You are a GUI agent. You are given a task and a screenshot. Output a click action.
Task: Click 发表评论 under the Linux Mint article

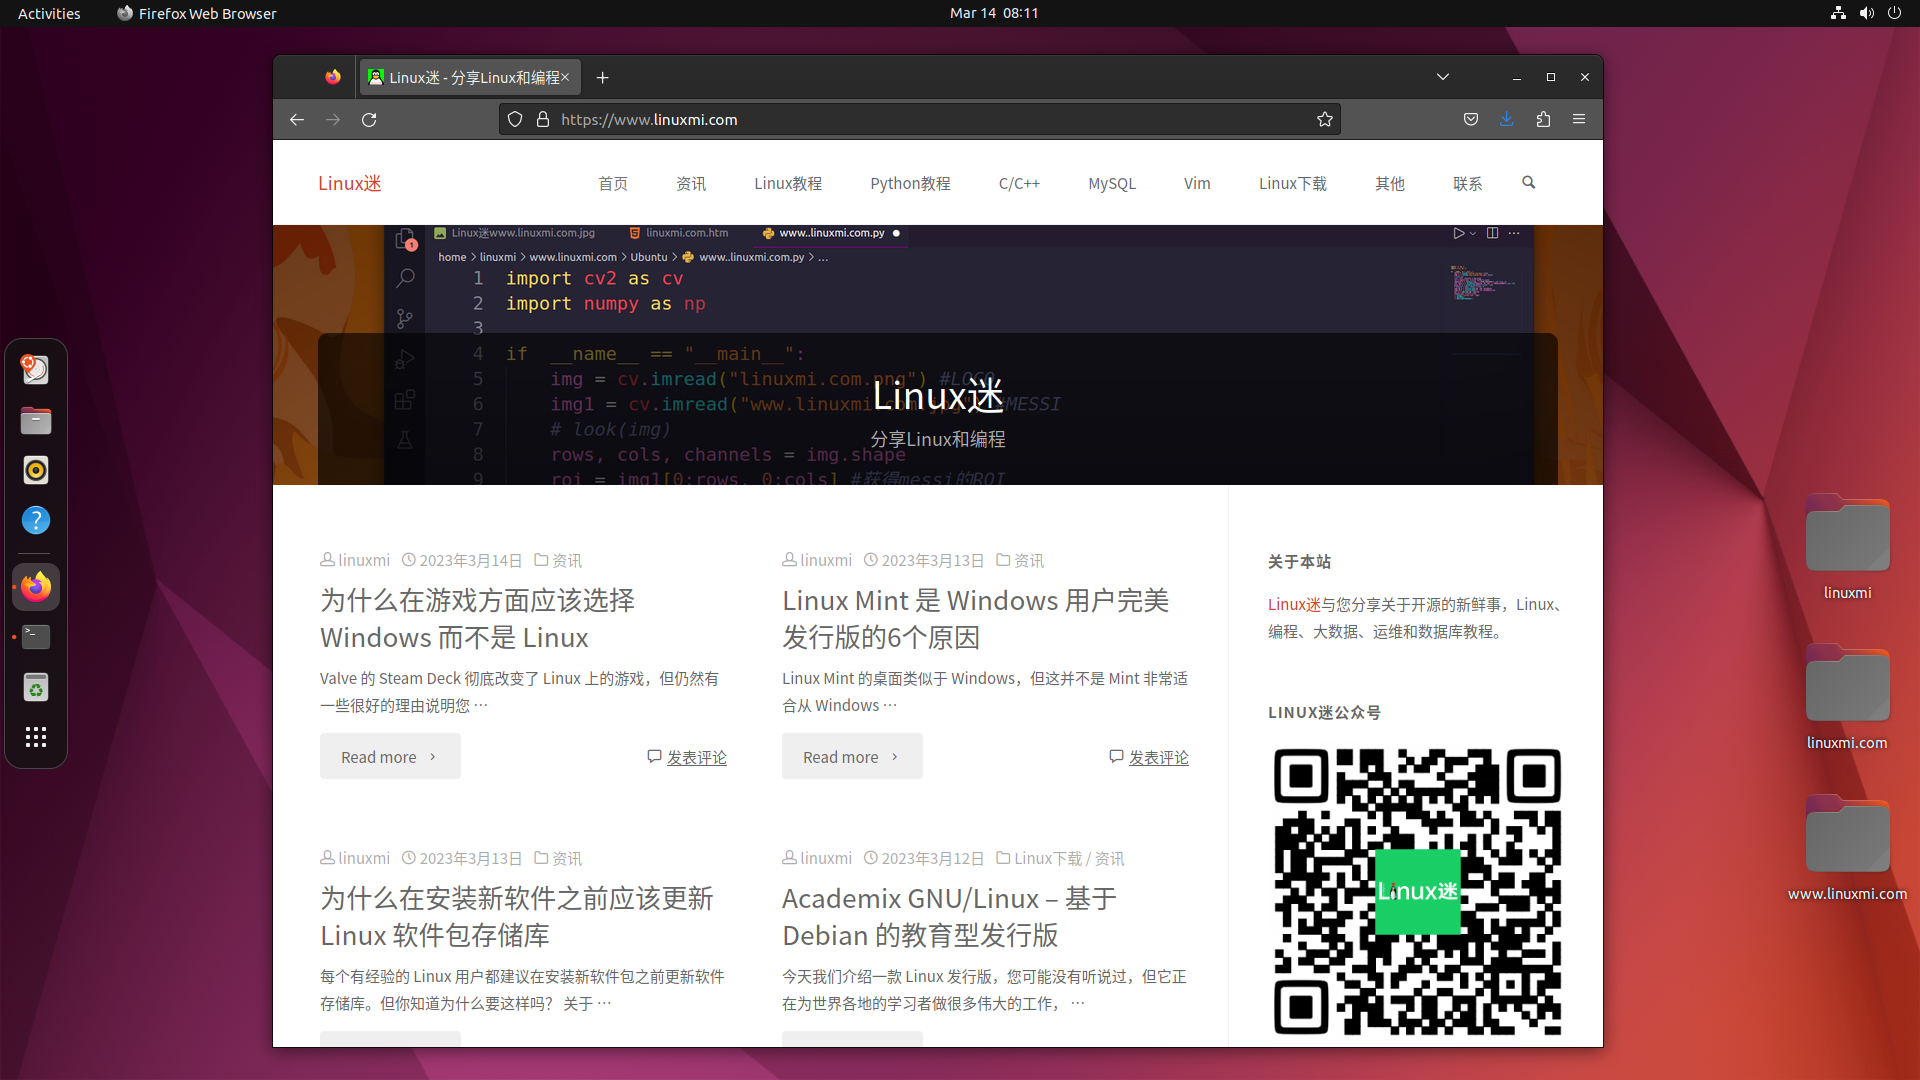[x=1158, y=757]
